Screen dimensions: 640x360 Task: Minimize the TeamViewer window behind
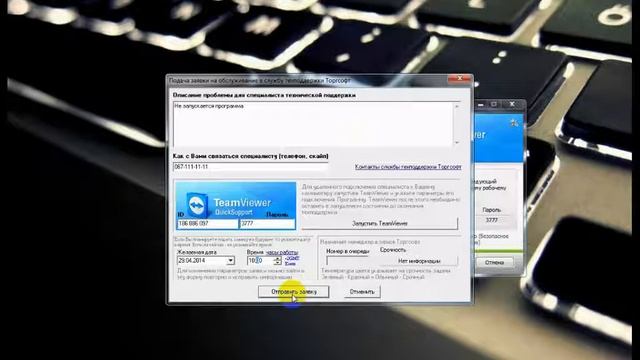(481, 104)
